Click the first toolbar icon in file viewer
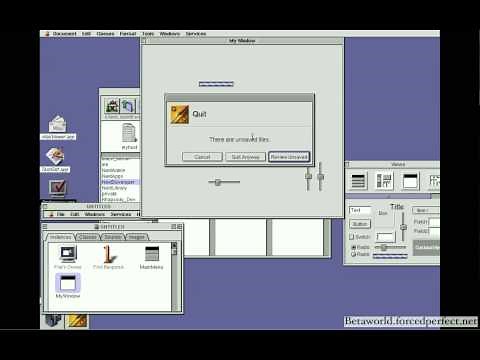Screen dimensions: 480x360 [112, 106]
